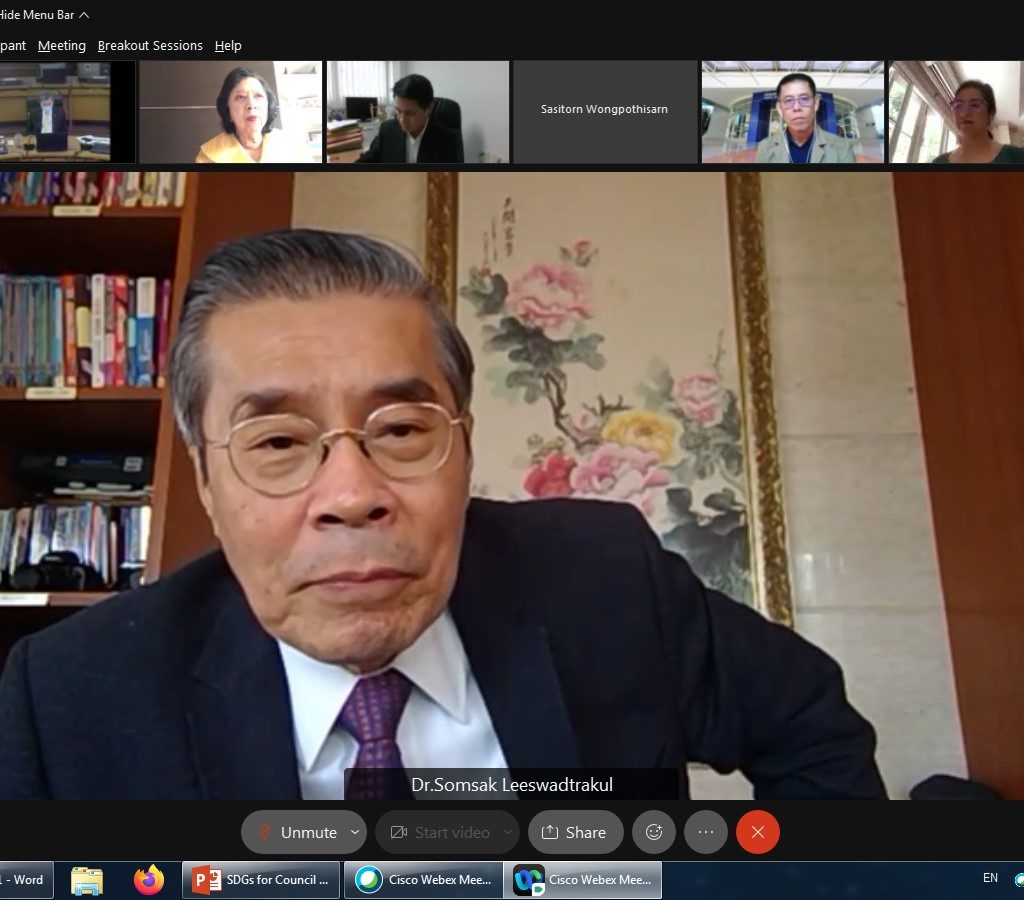Open File Explorer from the taskbar
The width and height of the screenshot is (1024, 900).
click(87, 880)
